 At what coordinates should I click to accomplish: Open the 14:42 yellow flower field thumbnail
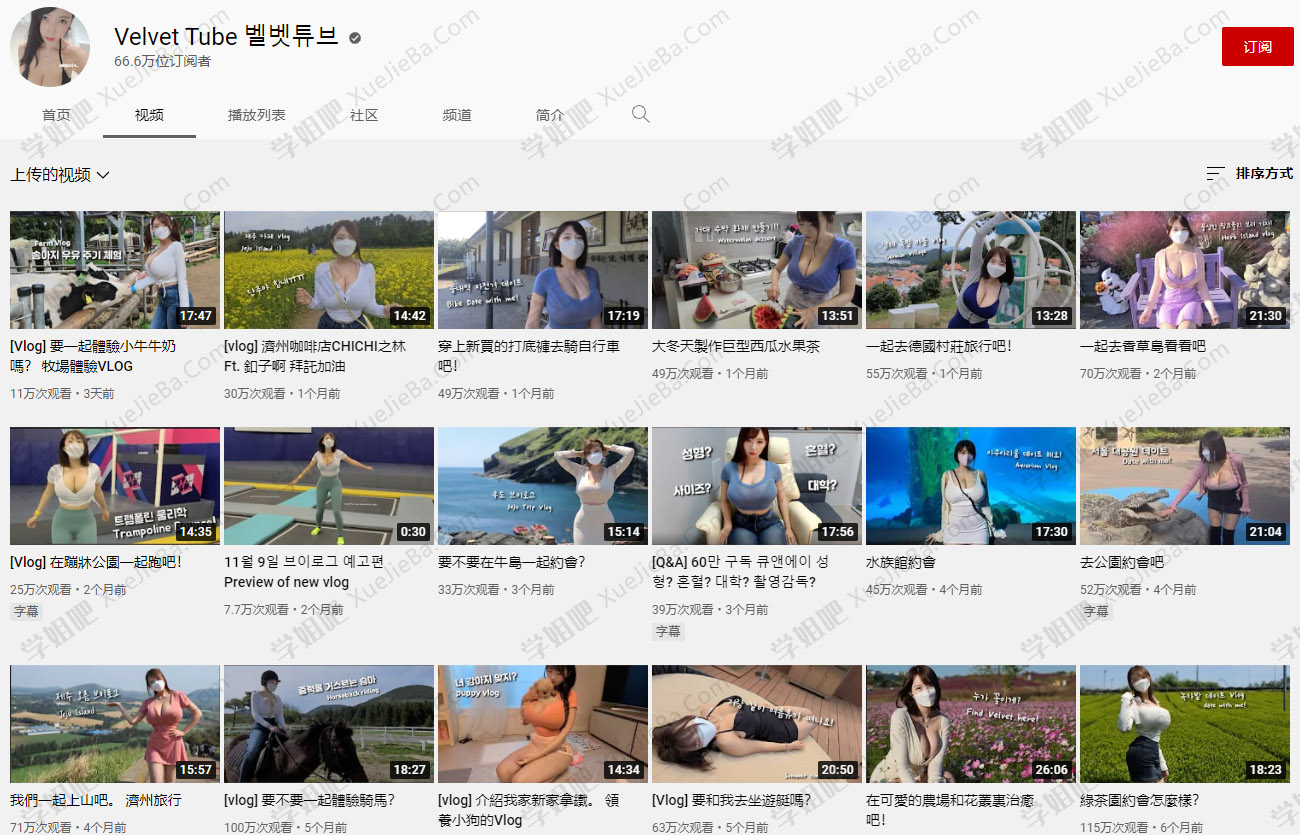(x=329, y=270)
